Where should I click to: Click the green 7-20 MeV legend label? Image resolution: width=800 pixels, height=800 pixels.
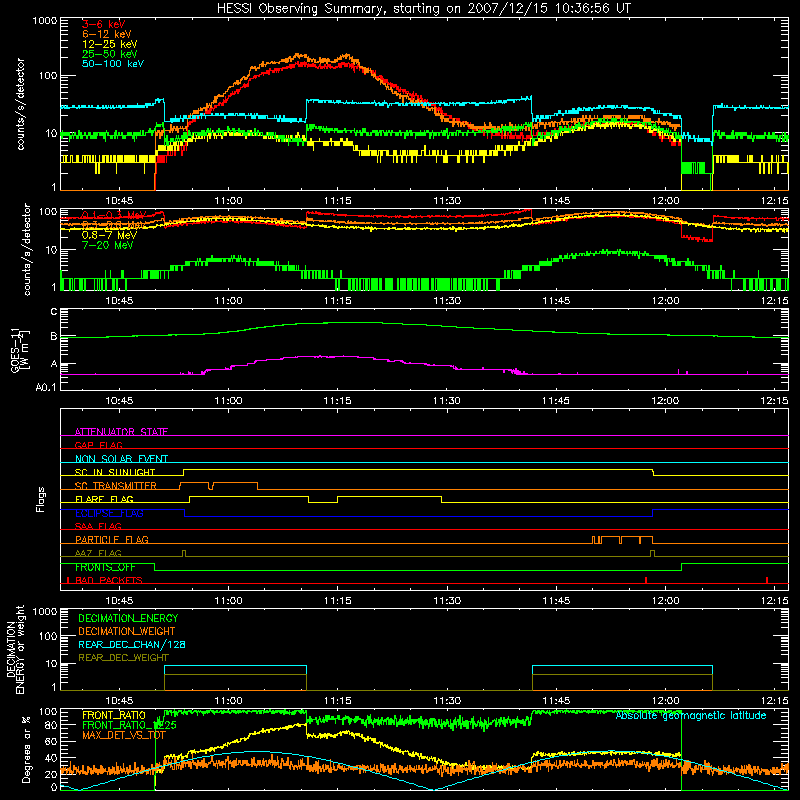108,245
